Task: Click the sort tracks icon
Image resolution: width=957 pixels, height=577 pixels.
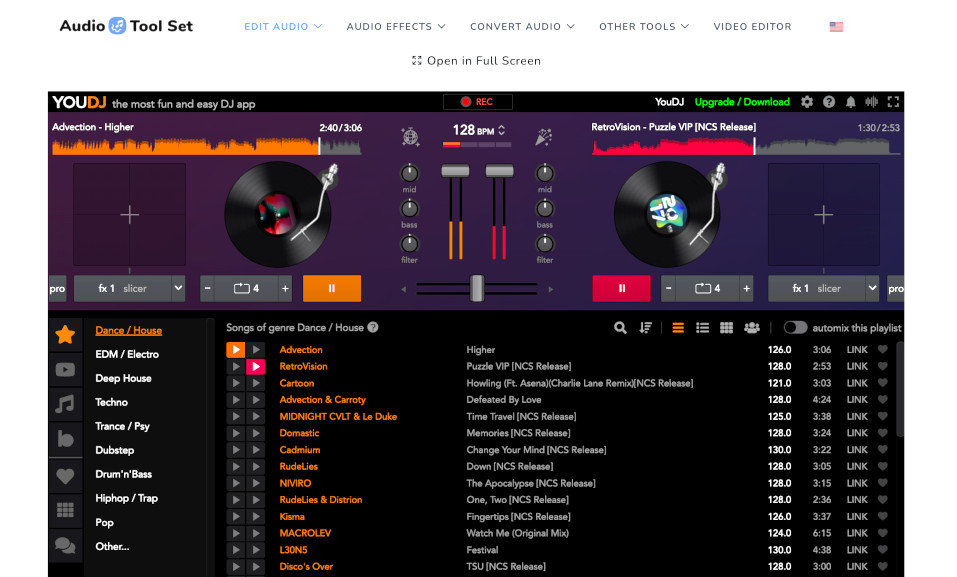Action: coord(646,327)
